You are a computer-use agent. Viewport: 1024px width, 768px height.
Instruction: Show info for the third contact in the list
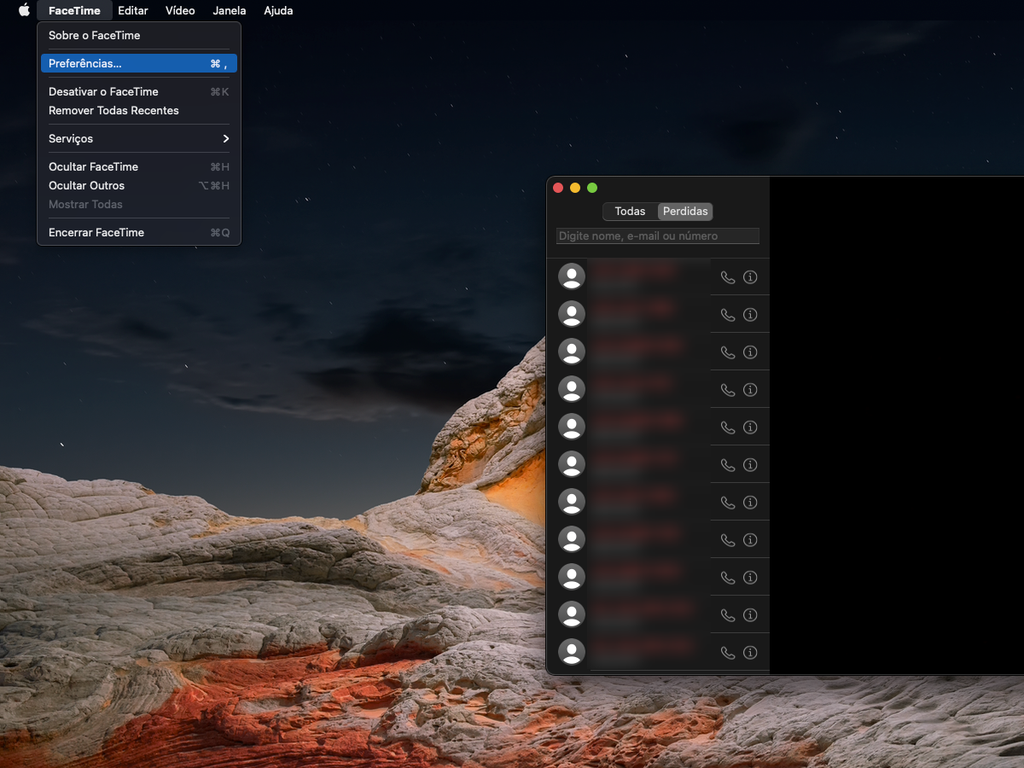[750, 352]
